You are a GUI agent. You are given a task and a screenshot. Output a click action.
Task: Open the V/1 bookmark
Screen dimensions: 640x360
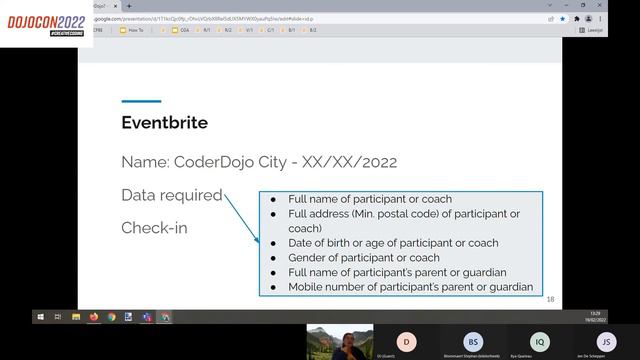point(246,30)
